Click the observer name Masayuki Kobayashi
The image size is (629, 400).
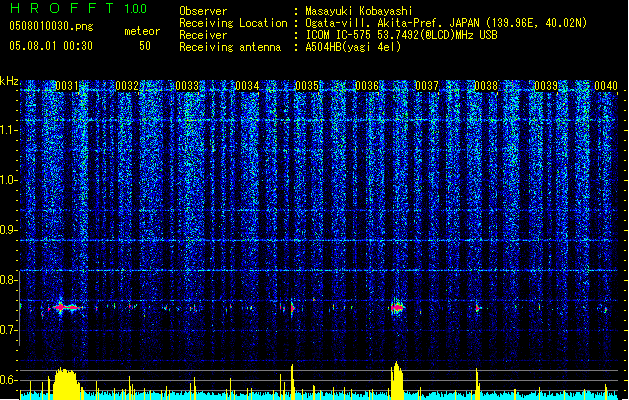pyautogui.click(x=359, y=11)
